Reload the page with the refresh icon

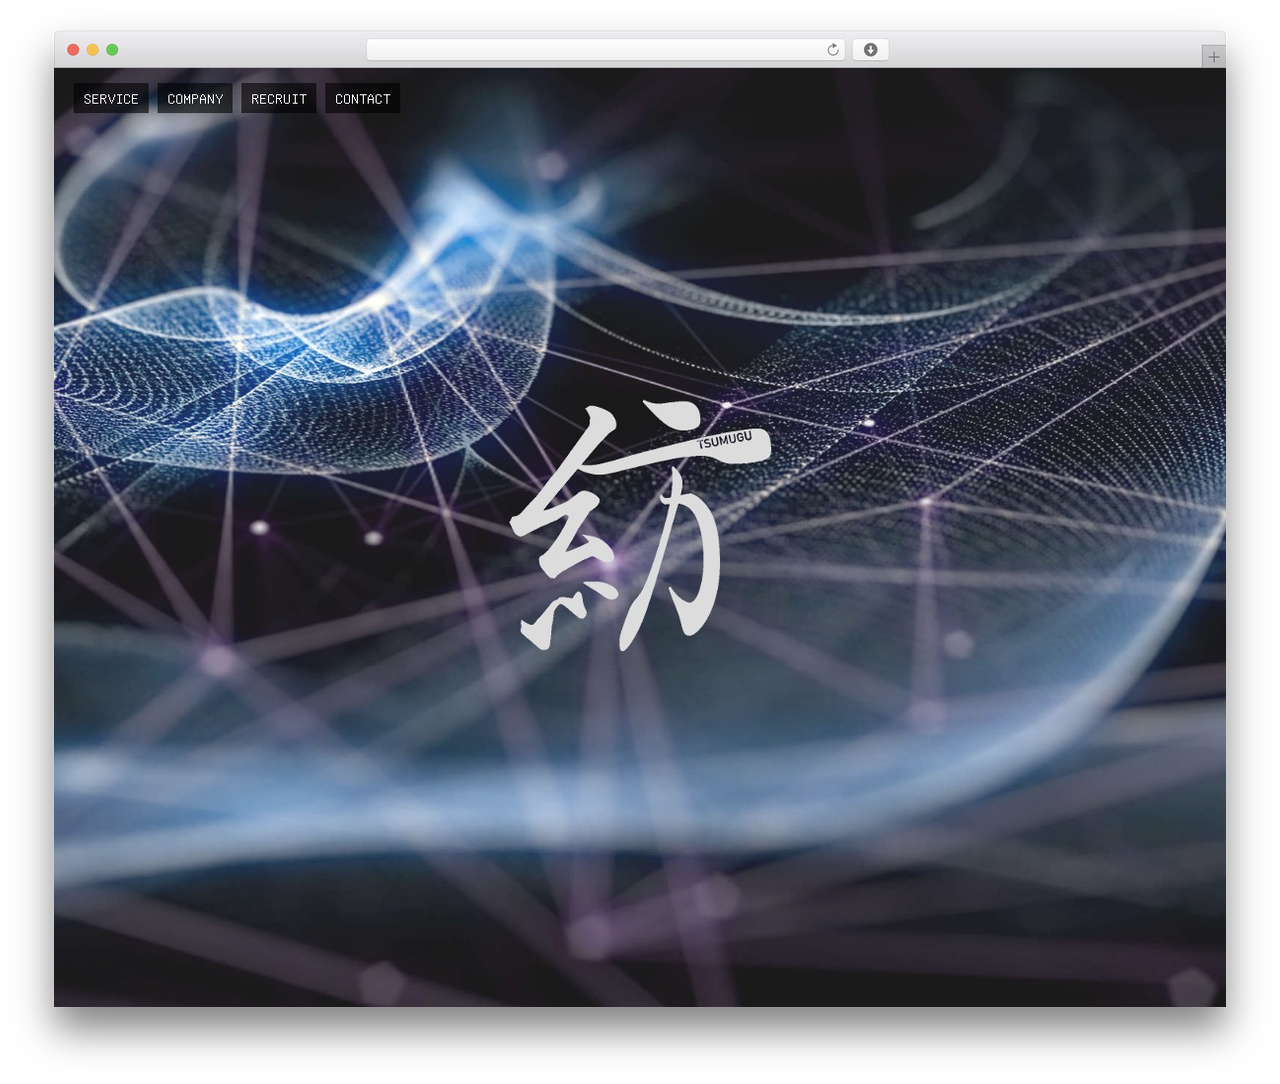833,50
